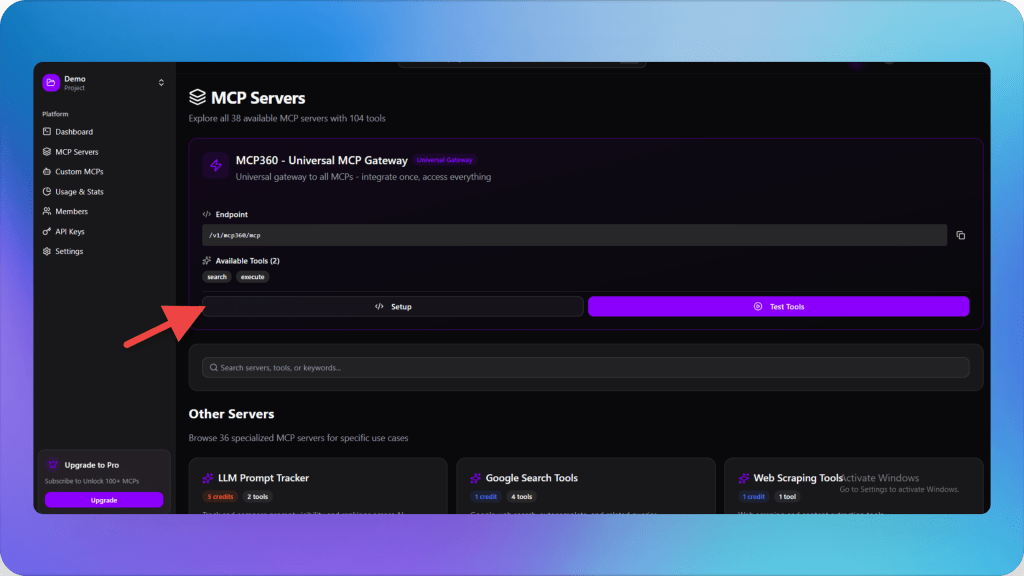Open the Web Scraping Tools card
Viewport: 1024px width, 576px height.
(x=854, y=486)
